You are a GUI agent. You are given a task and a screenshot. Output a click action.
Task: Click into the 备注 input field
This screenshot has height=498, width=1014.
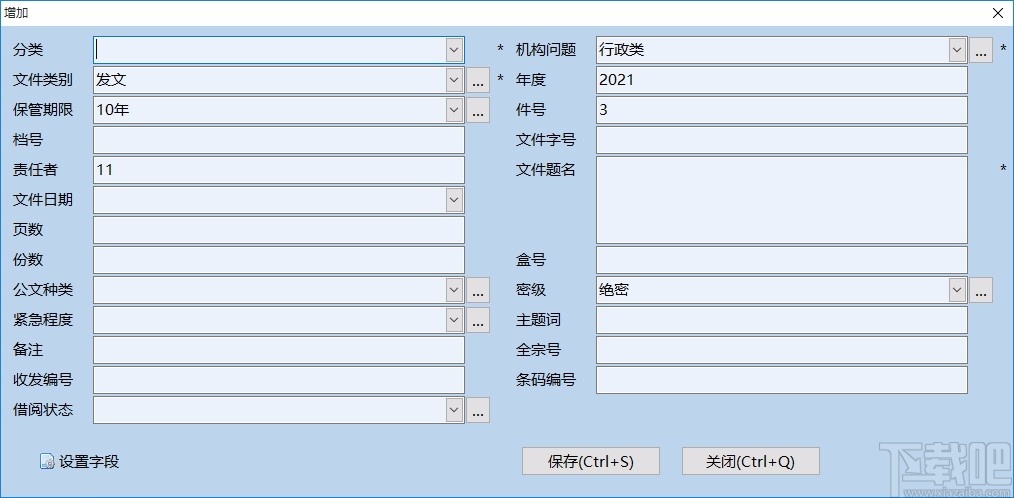[279, 350]
